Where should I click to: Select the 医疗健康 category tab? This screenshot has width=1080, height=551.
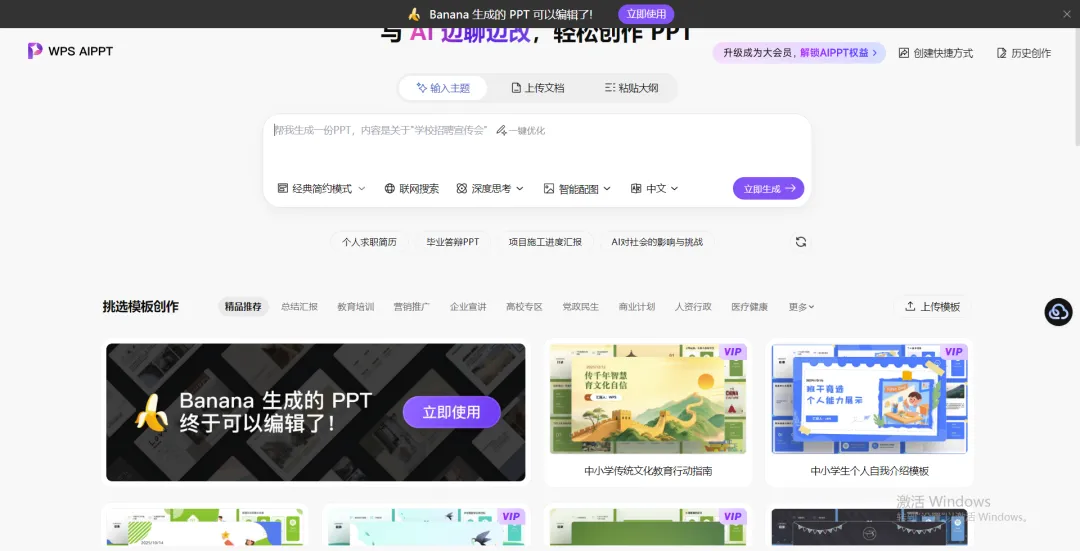click(x=749, y=306)
